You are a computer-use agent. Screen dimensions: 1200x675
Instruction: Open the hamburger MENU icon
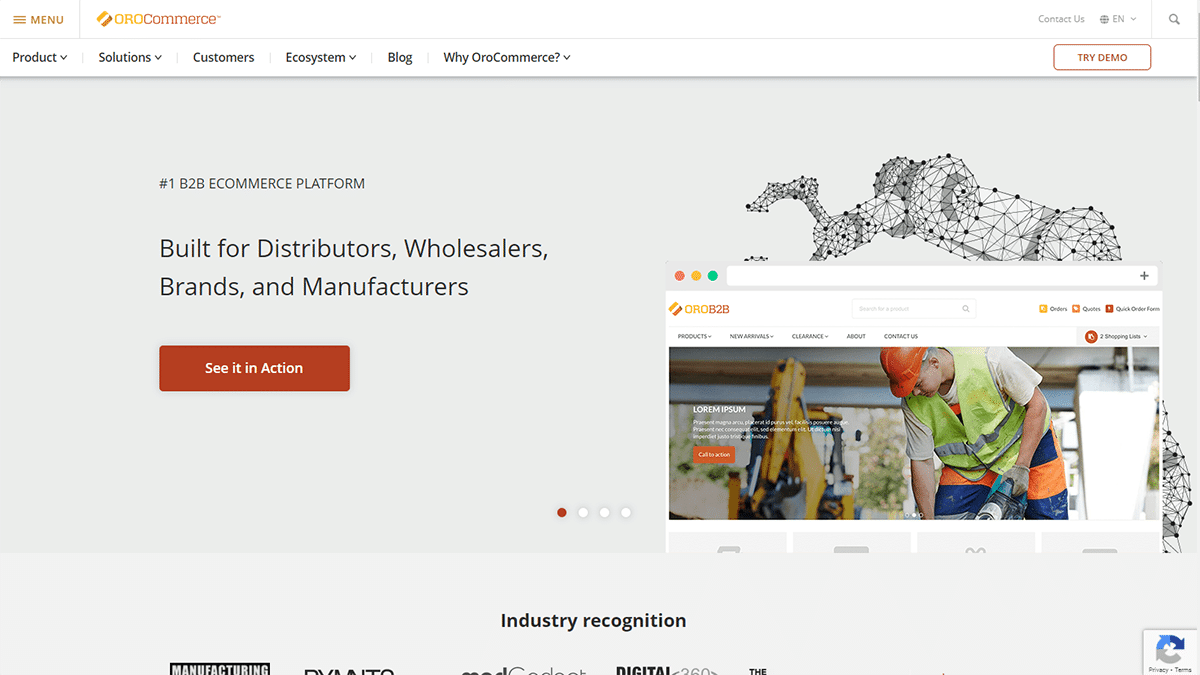(x=19, y=20)
